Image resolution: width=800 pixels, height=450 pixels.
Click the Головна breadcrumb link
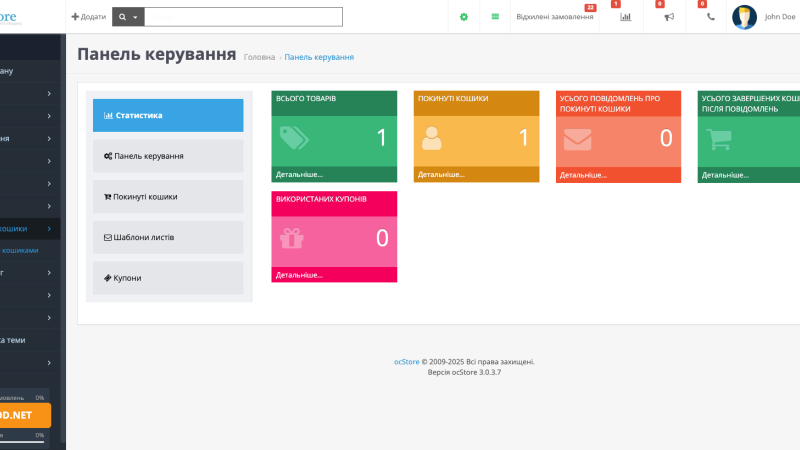[259, 57]
